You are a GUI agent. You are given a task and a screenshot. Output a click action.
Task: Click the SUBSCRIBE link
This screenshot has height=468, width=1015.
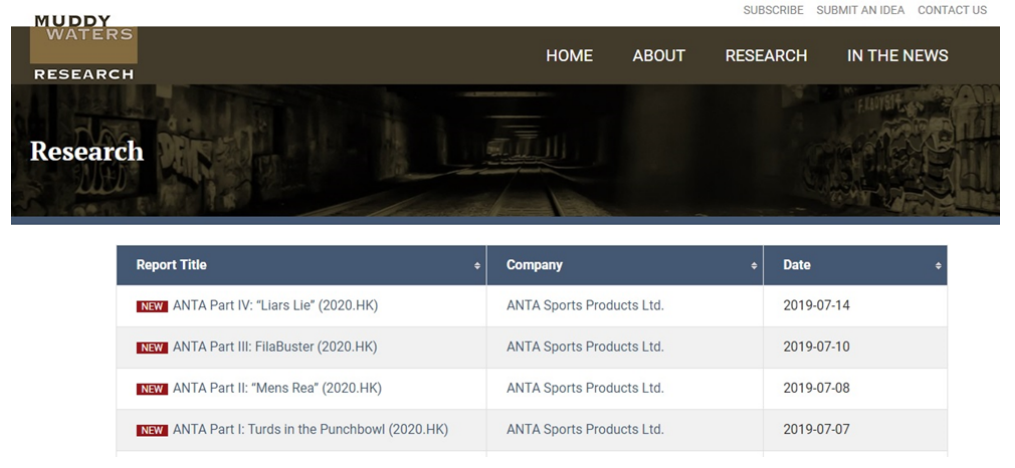tap(773, 10)
